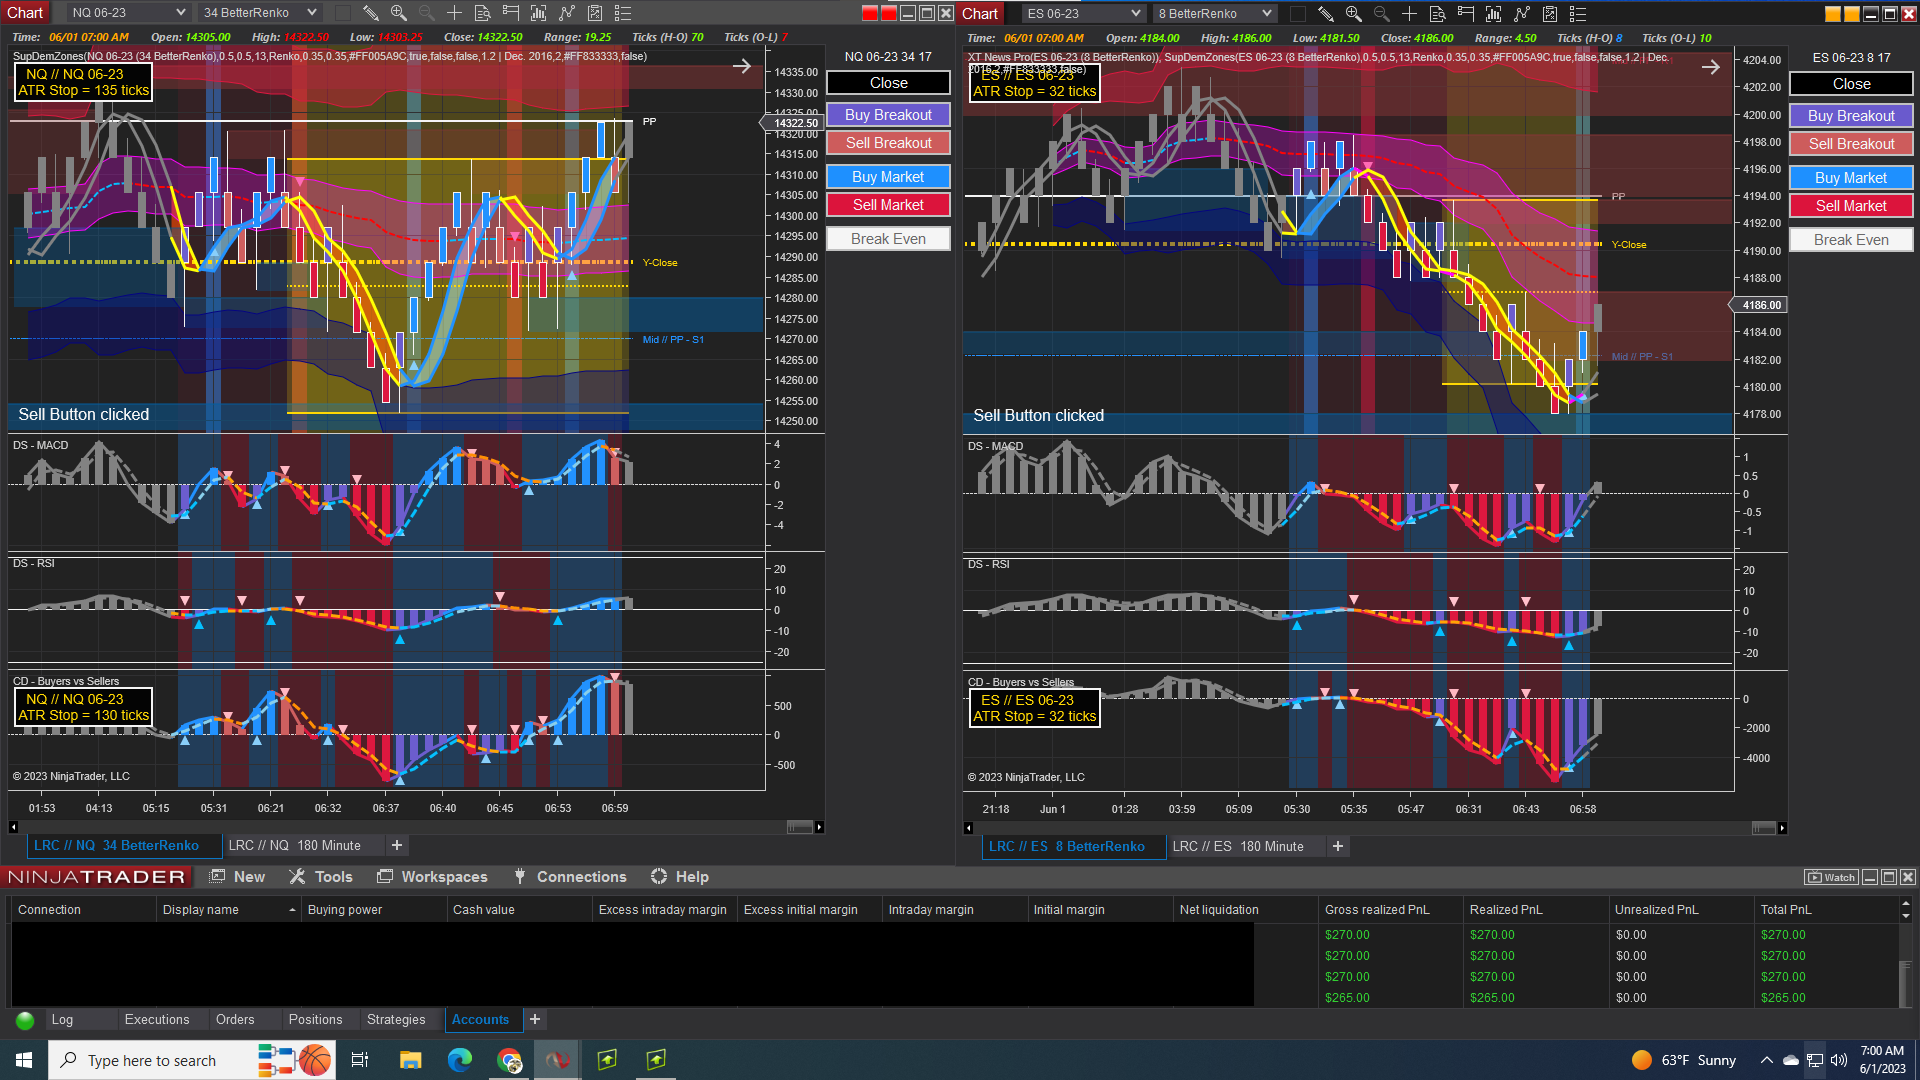Launch File Explorer from taskbar
The height and width of the screenshot is (1080, 1920).
coord(410,1060)
